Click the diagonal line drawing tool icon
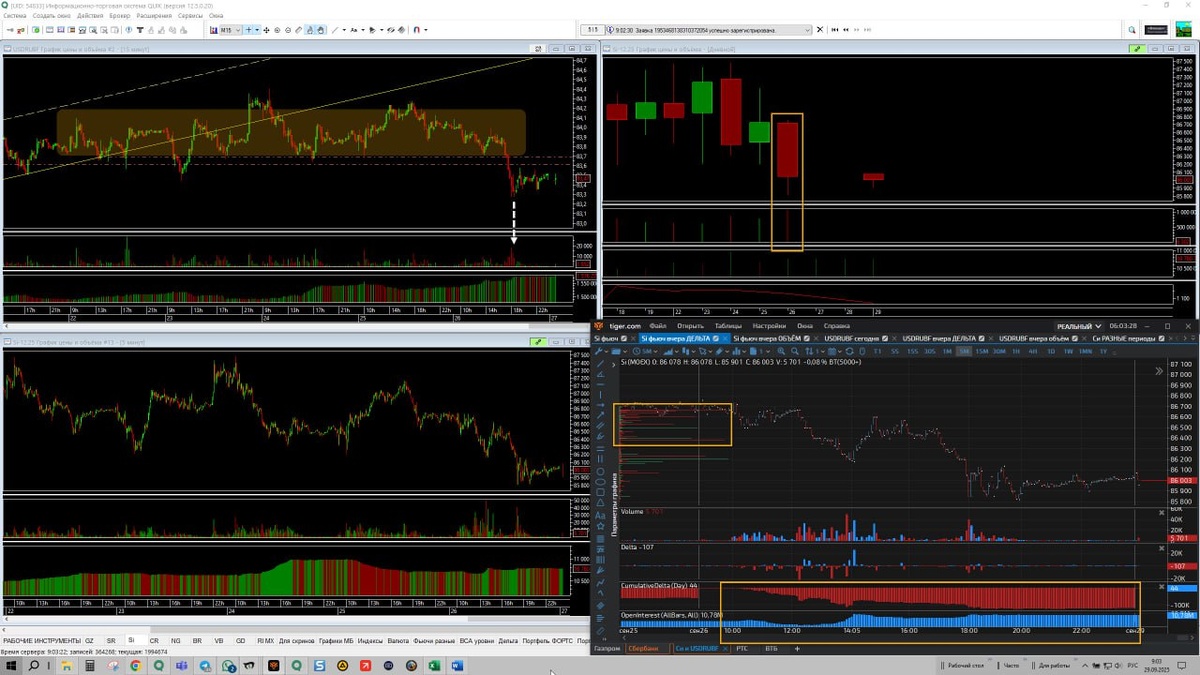Screen dimensions: 1200x675 click(x=335, y=30)
